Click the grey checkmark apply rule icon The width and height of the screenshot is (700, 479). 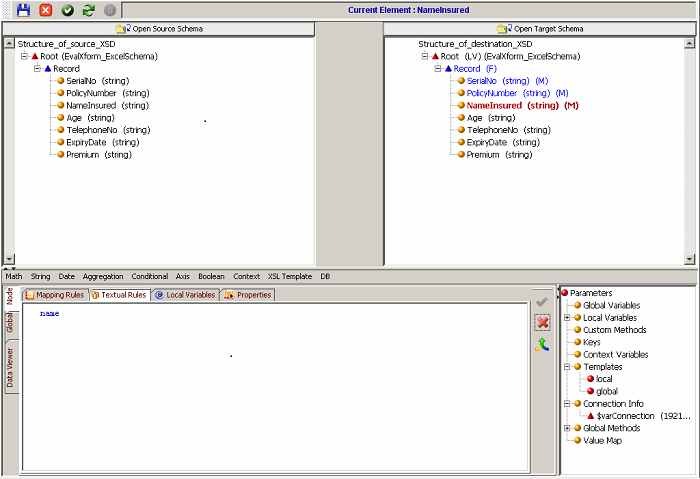pyautogui.click(x=542, y=302)
